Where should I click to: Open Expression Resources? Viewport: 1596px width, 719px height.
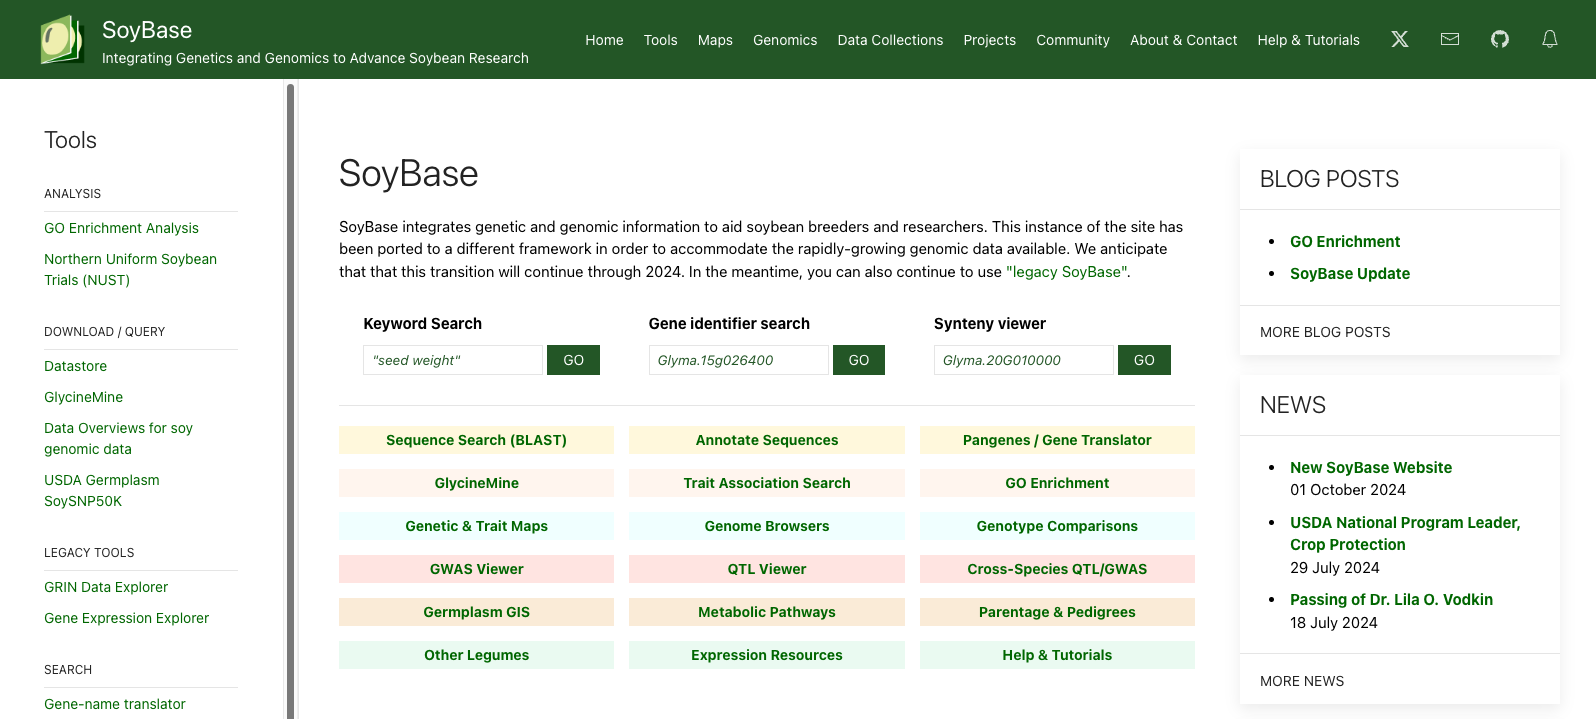point(767,655)
